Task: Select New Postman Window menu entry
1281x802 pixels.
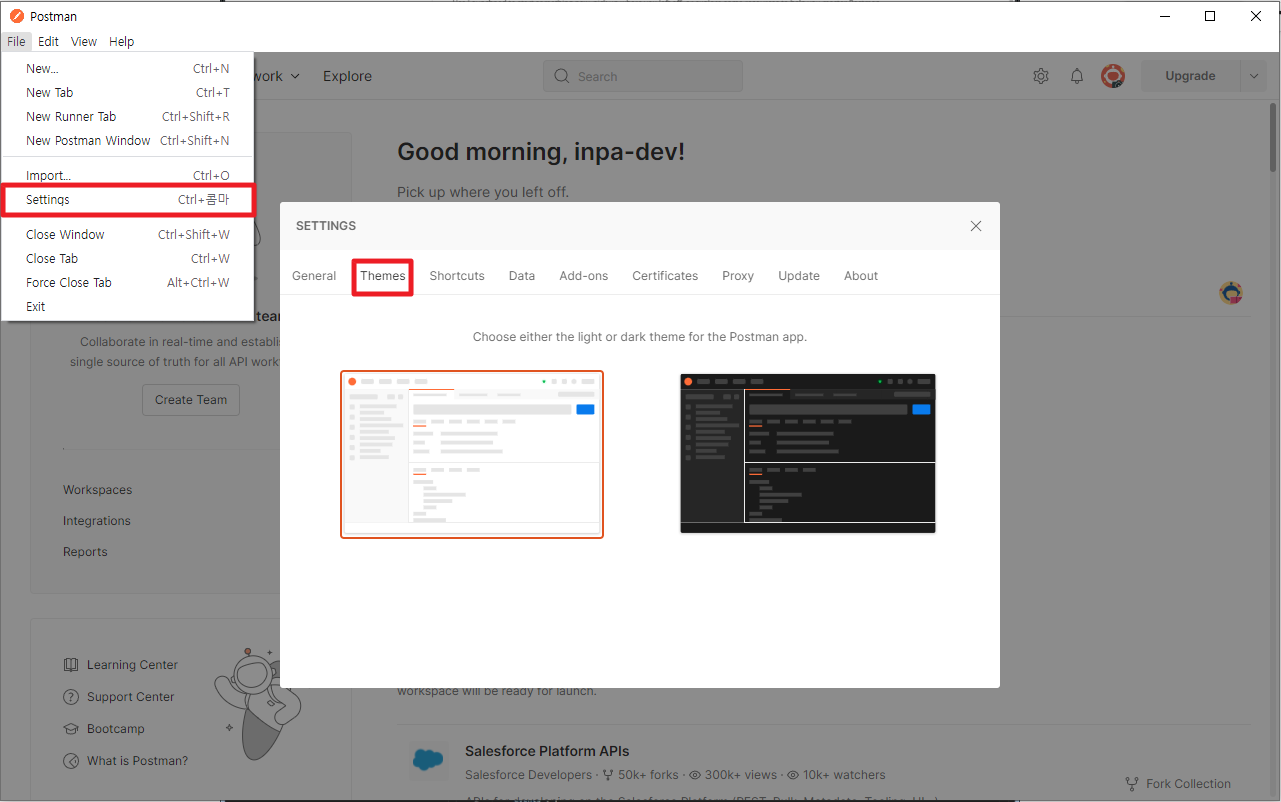Action: (128, 141)
